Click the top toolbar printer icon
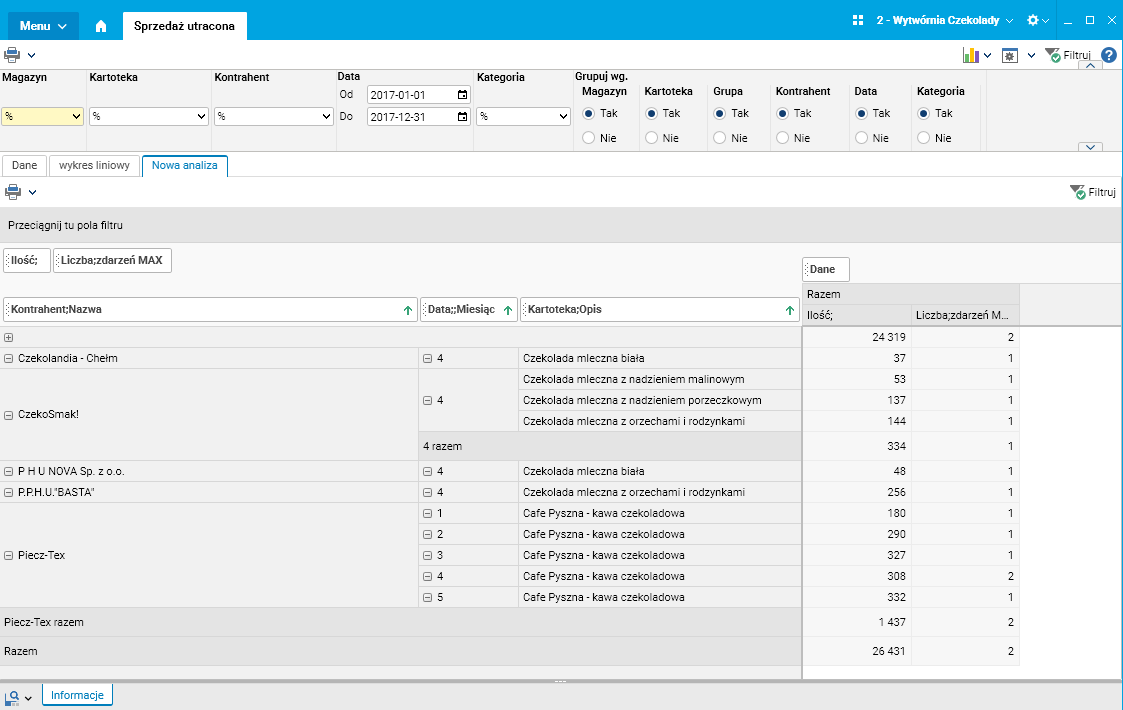Screen dimensions: 1123x710 pyautogui.click(x=12, y=55)
